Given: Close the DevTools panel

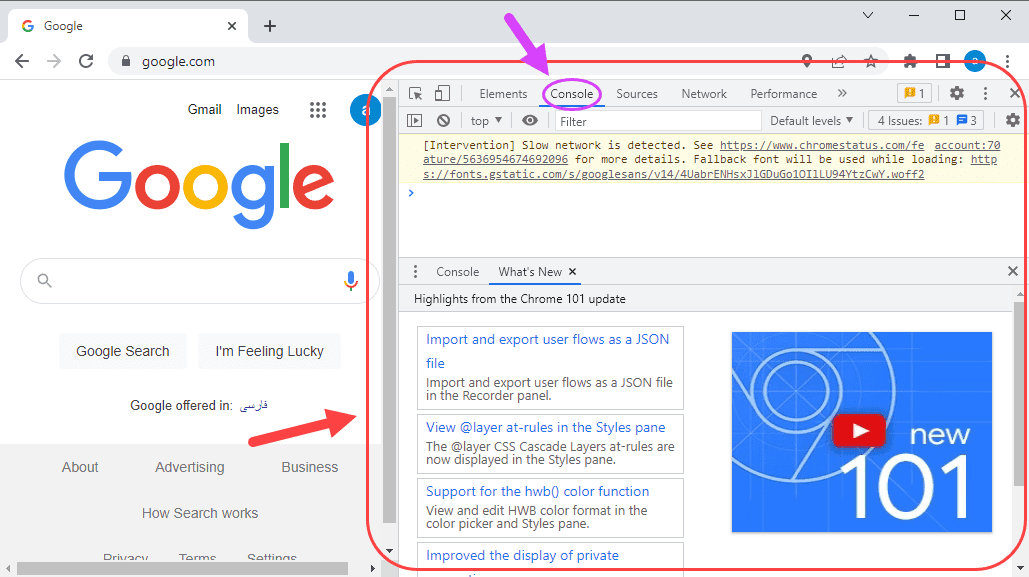Looking at the screenshot, I should [1015, 93].
